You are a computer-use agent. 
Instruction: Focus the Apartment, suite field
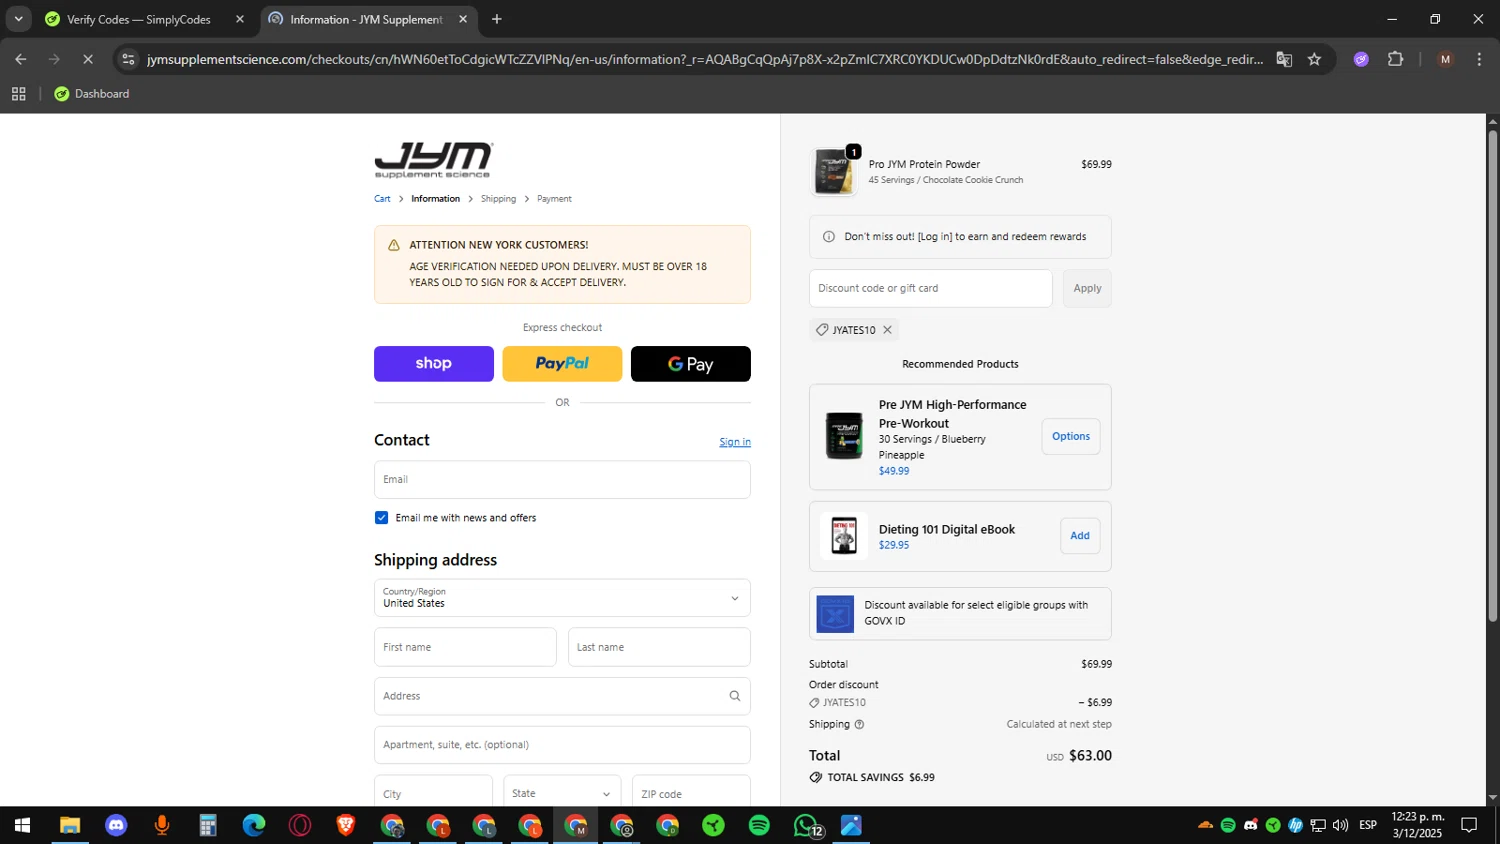coord(562,745)
